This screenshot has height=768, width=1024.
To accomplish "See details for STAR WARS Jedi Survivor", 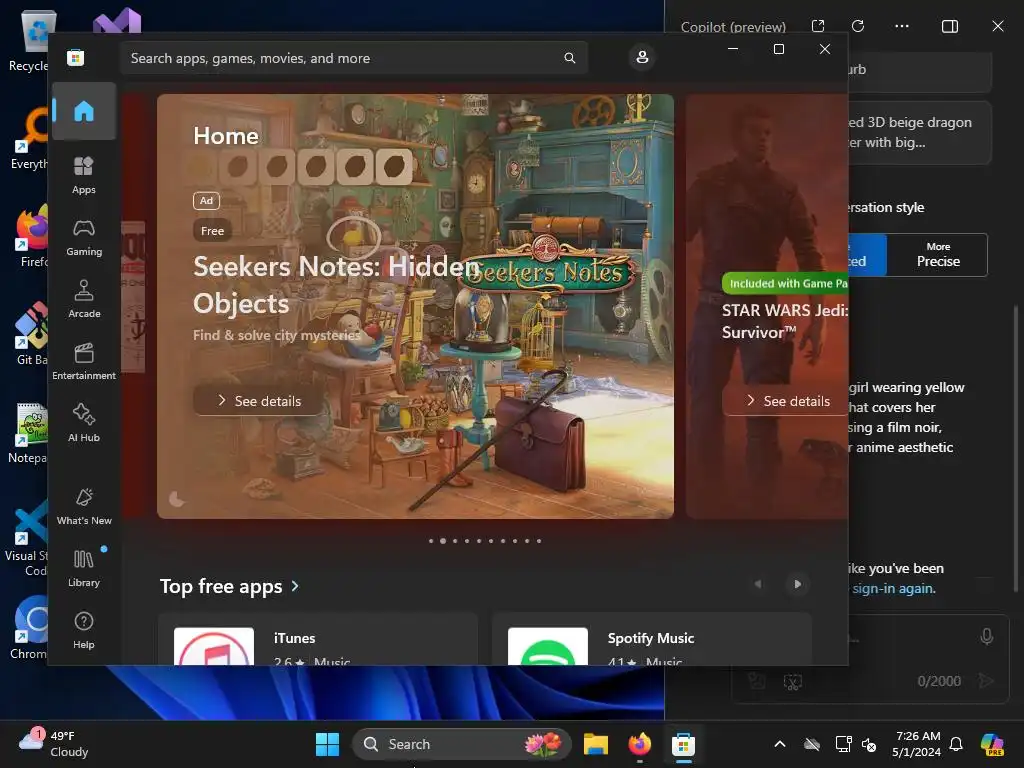I will pos(787,400).
